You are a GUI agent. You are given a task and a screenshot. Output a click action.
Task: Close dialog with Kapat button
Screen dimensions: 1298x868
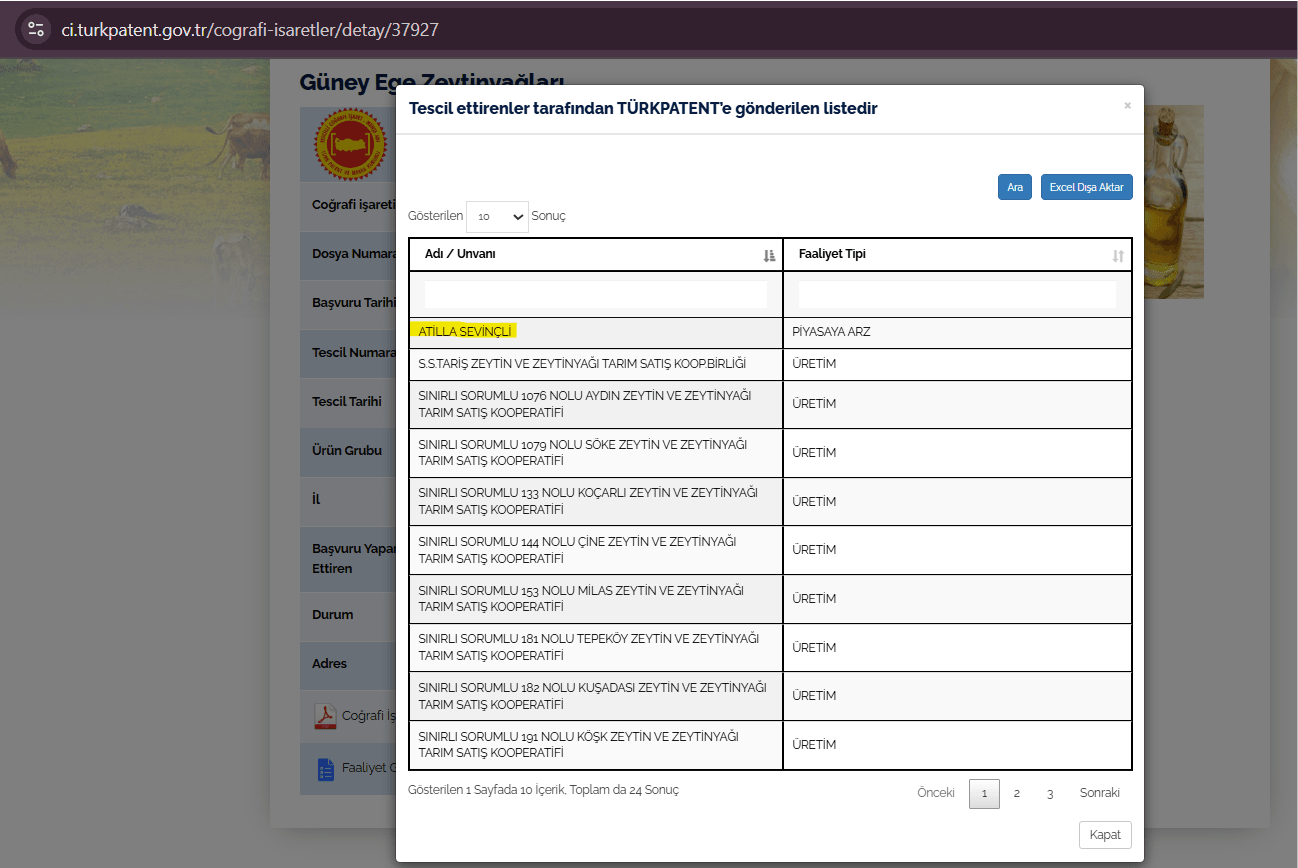click(x=1105, y=835)
